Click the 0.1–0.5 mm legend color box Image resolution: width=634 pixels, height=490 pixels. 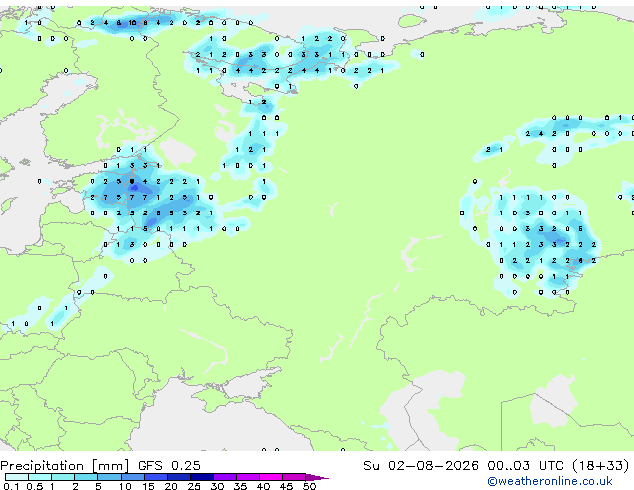17,477
